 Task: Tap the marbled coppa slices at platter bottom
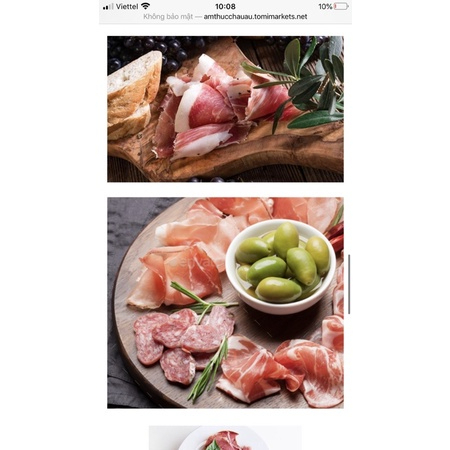pos(280,370)
